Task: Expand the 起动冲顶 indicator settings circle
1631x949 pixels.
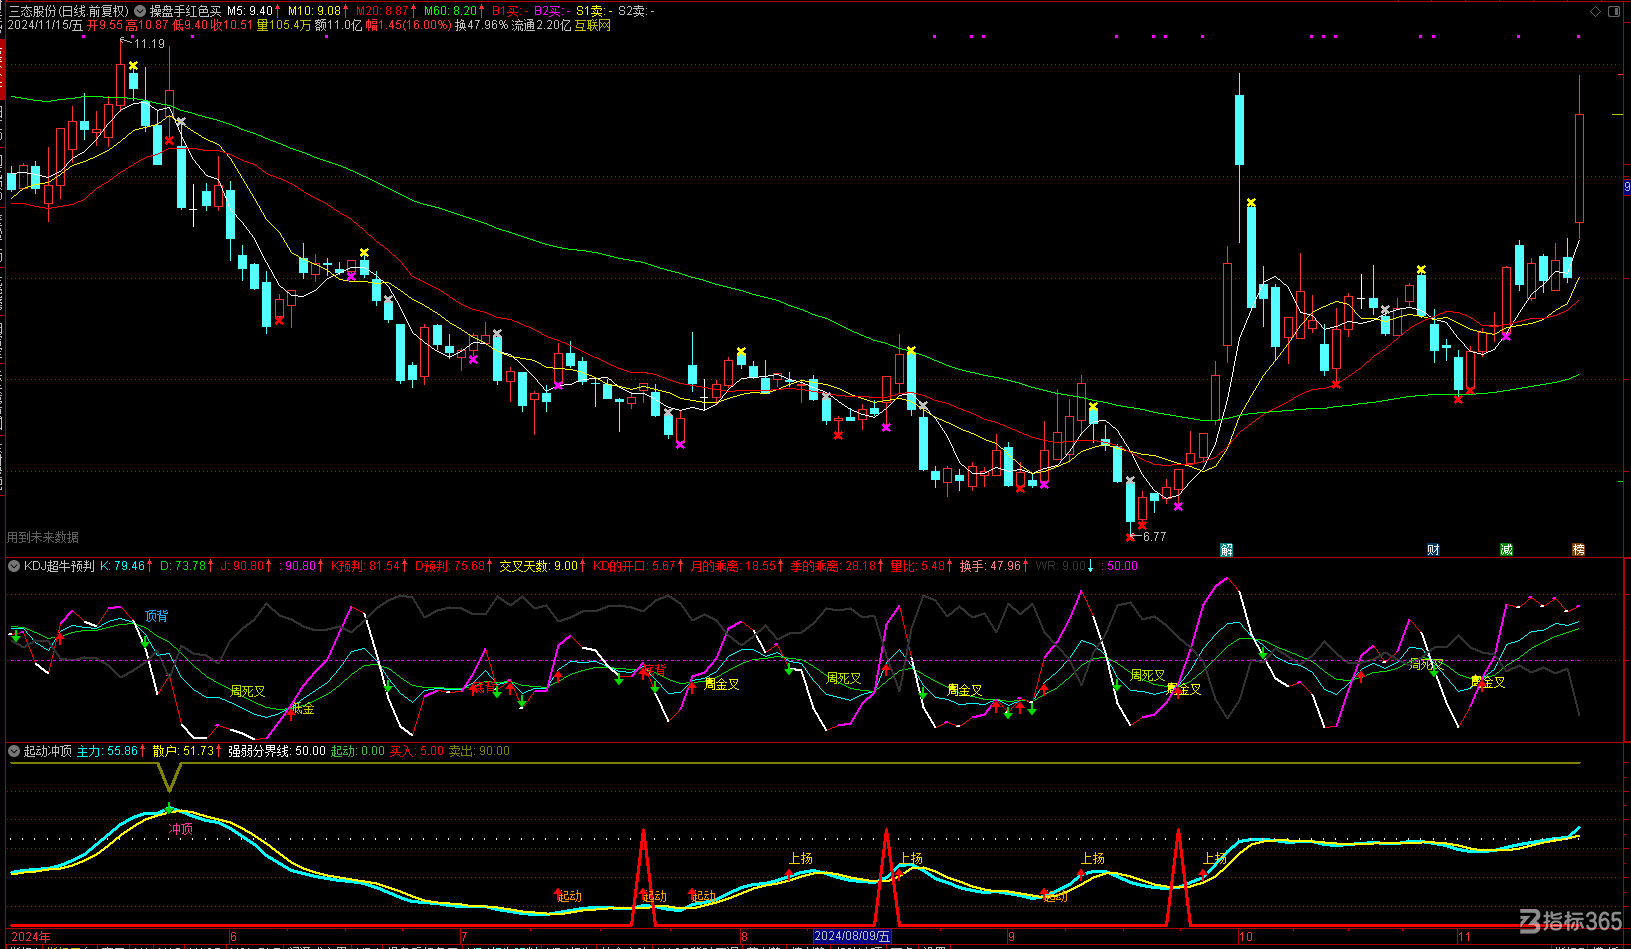Action: click(14, 751)
